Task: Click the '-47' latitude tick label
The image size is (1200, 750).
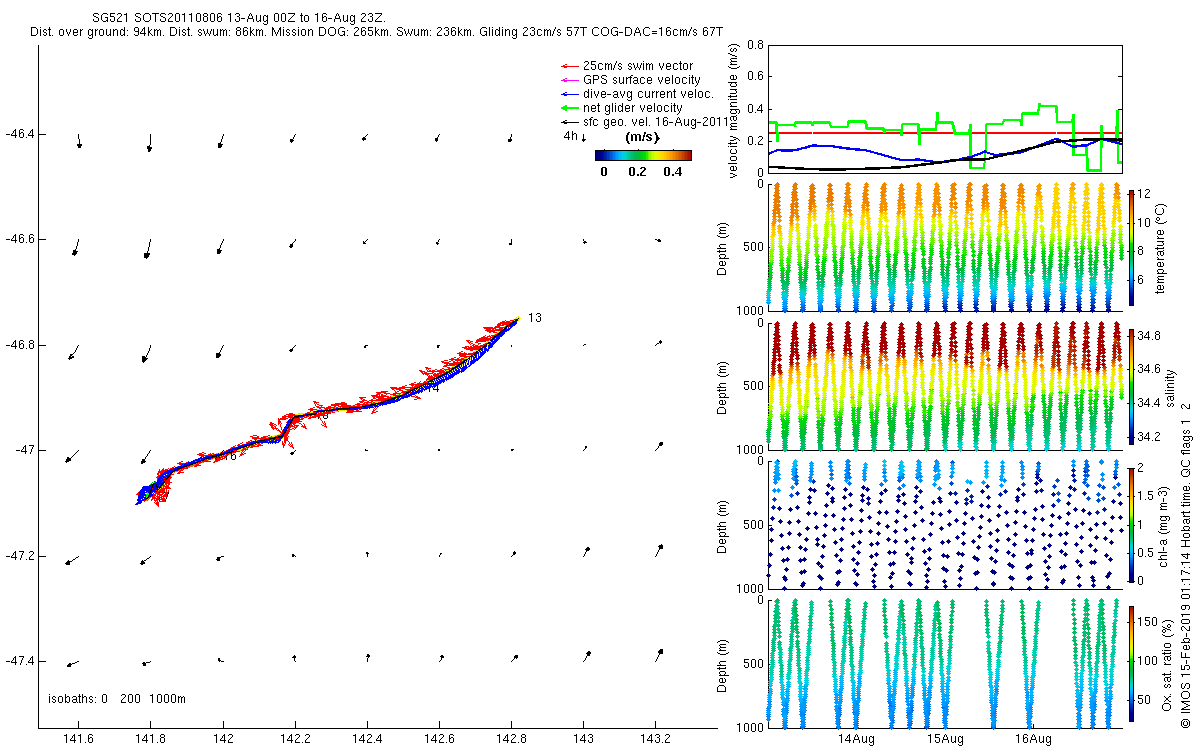Action: click(24, 450)
